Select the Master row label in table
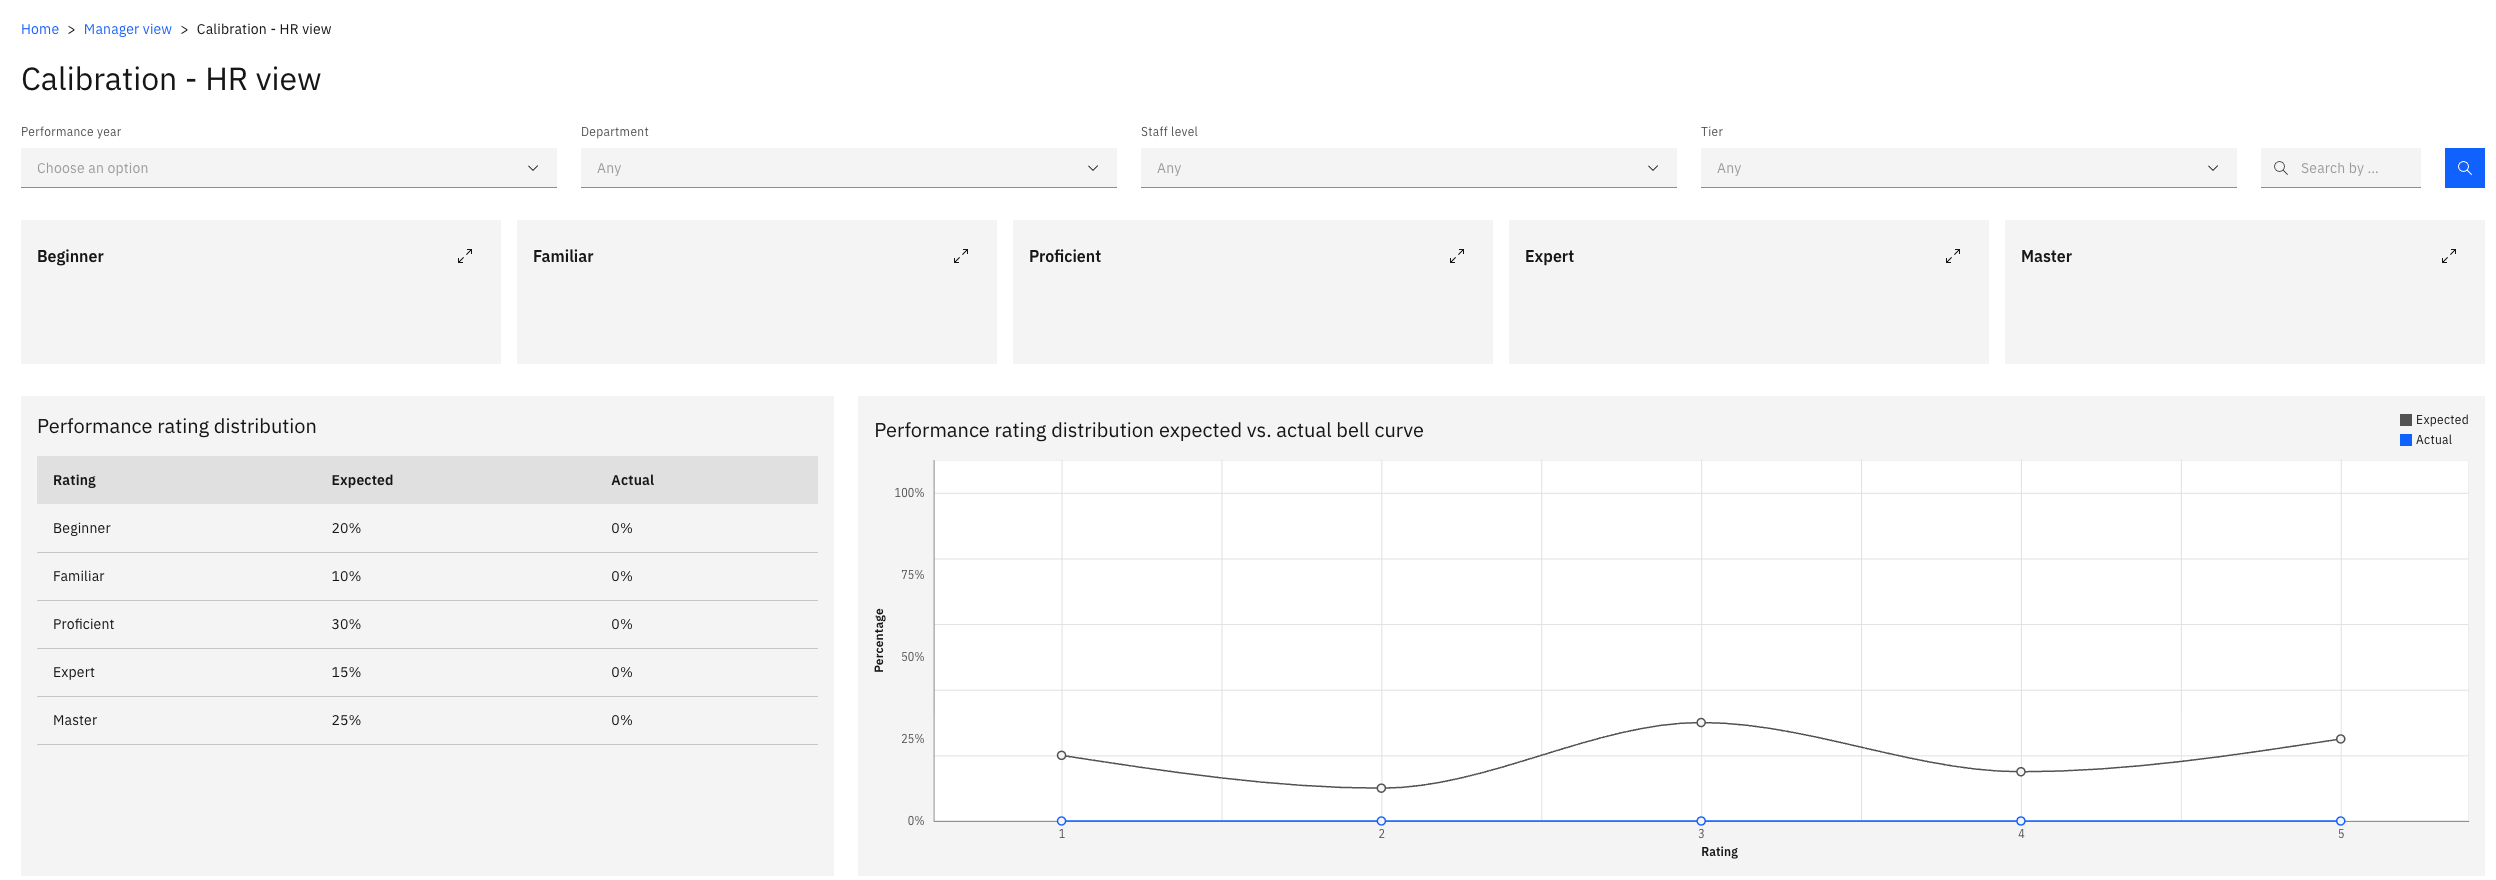The image size is (2496, 880). pos(75,720)
